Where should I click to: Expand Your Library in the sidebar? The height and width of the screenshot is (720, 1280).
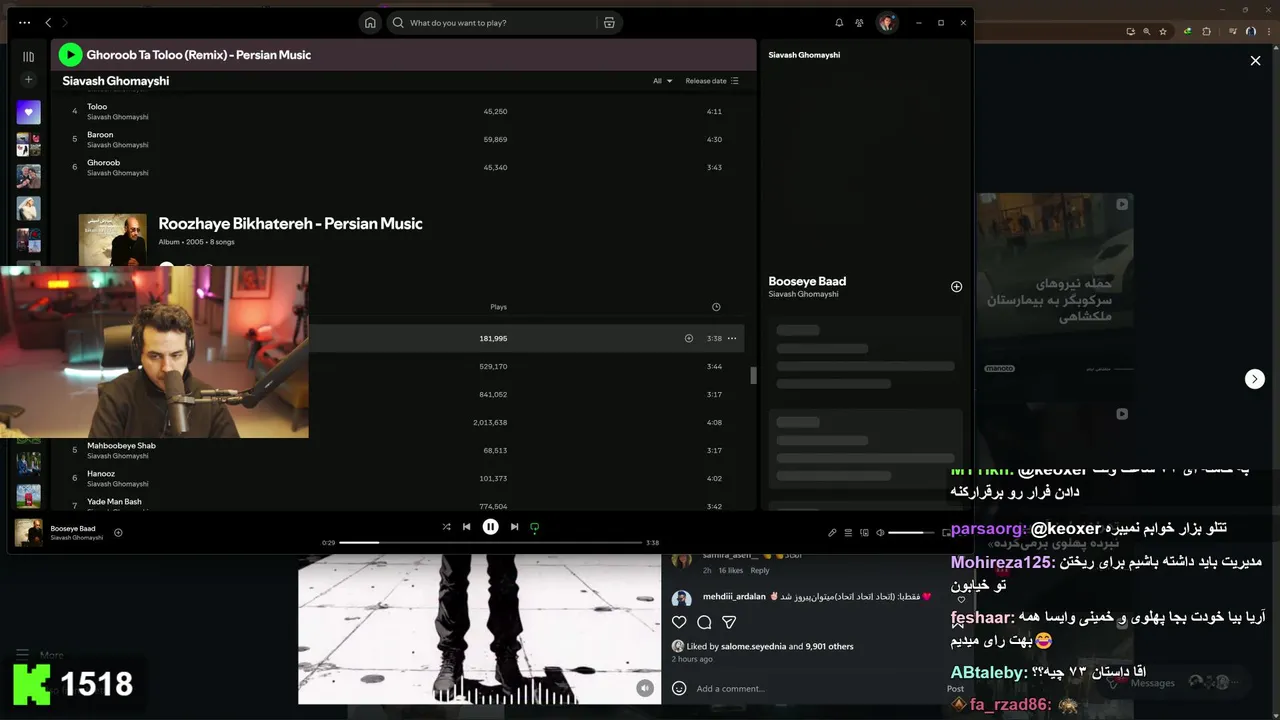pyautogui.click(x=28, y=57)
